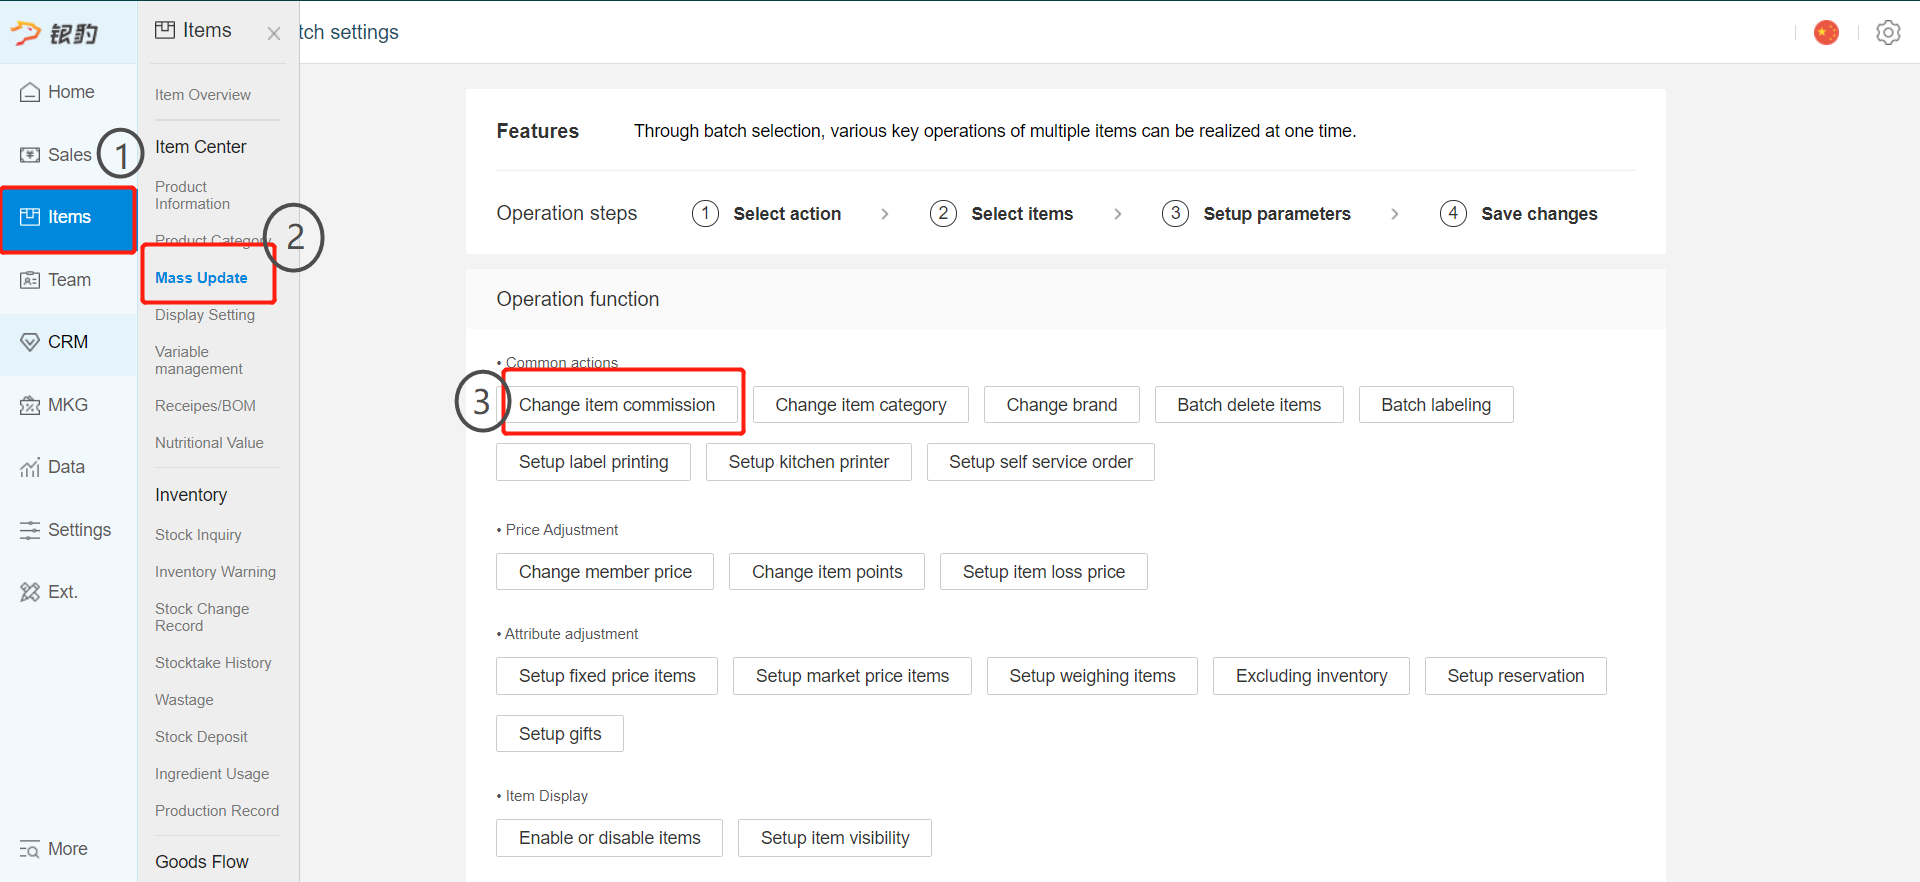
Task: Open Nutritional Value page
Action: pyautogui.click(x=209, y=443)
